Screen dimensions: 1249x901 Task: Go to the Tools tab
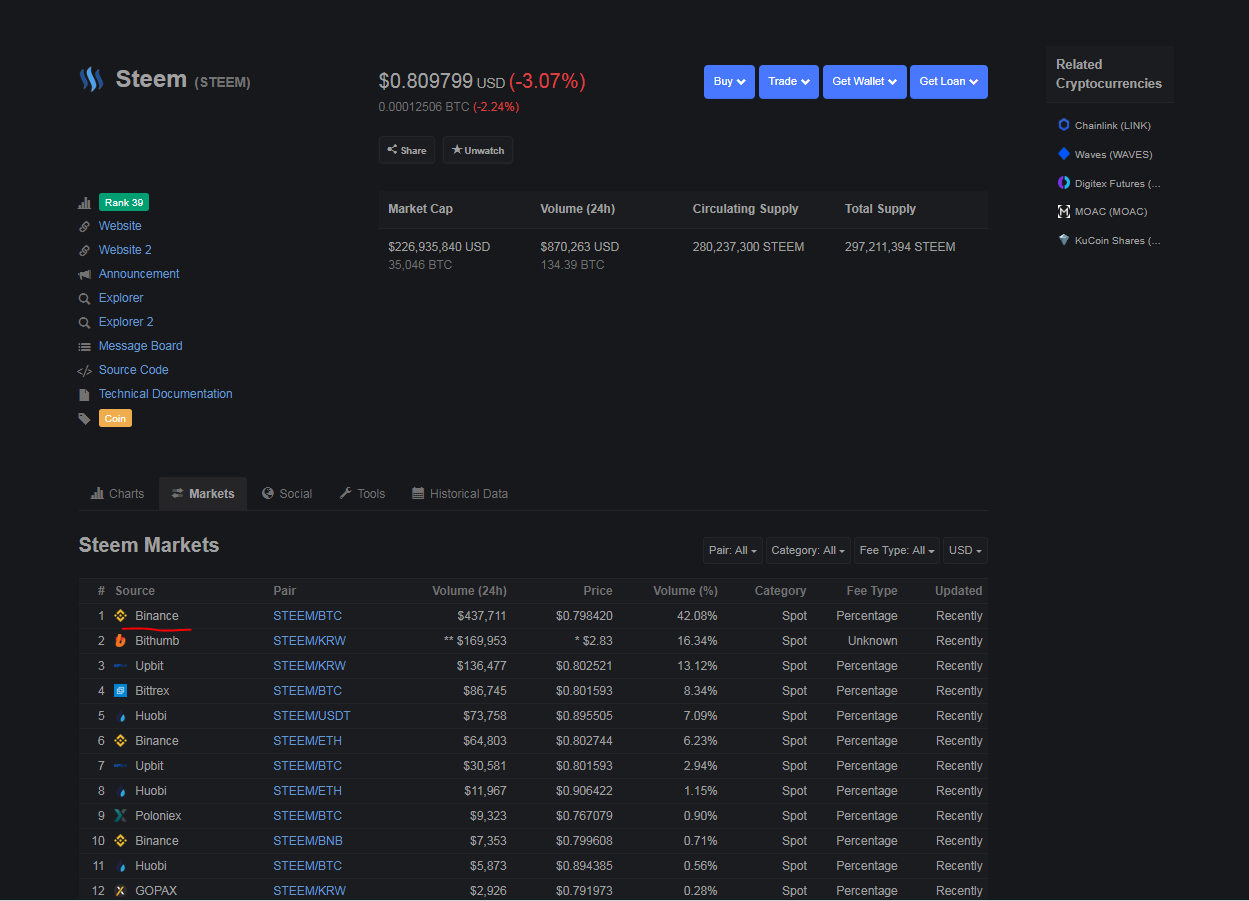[362, 494]
